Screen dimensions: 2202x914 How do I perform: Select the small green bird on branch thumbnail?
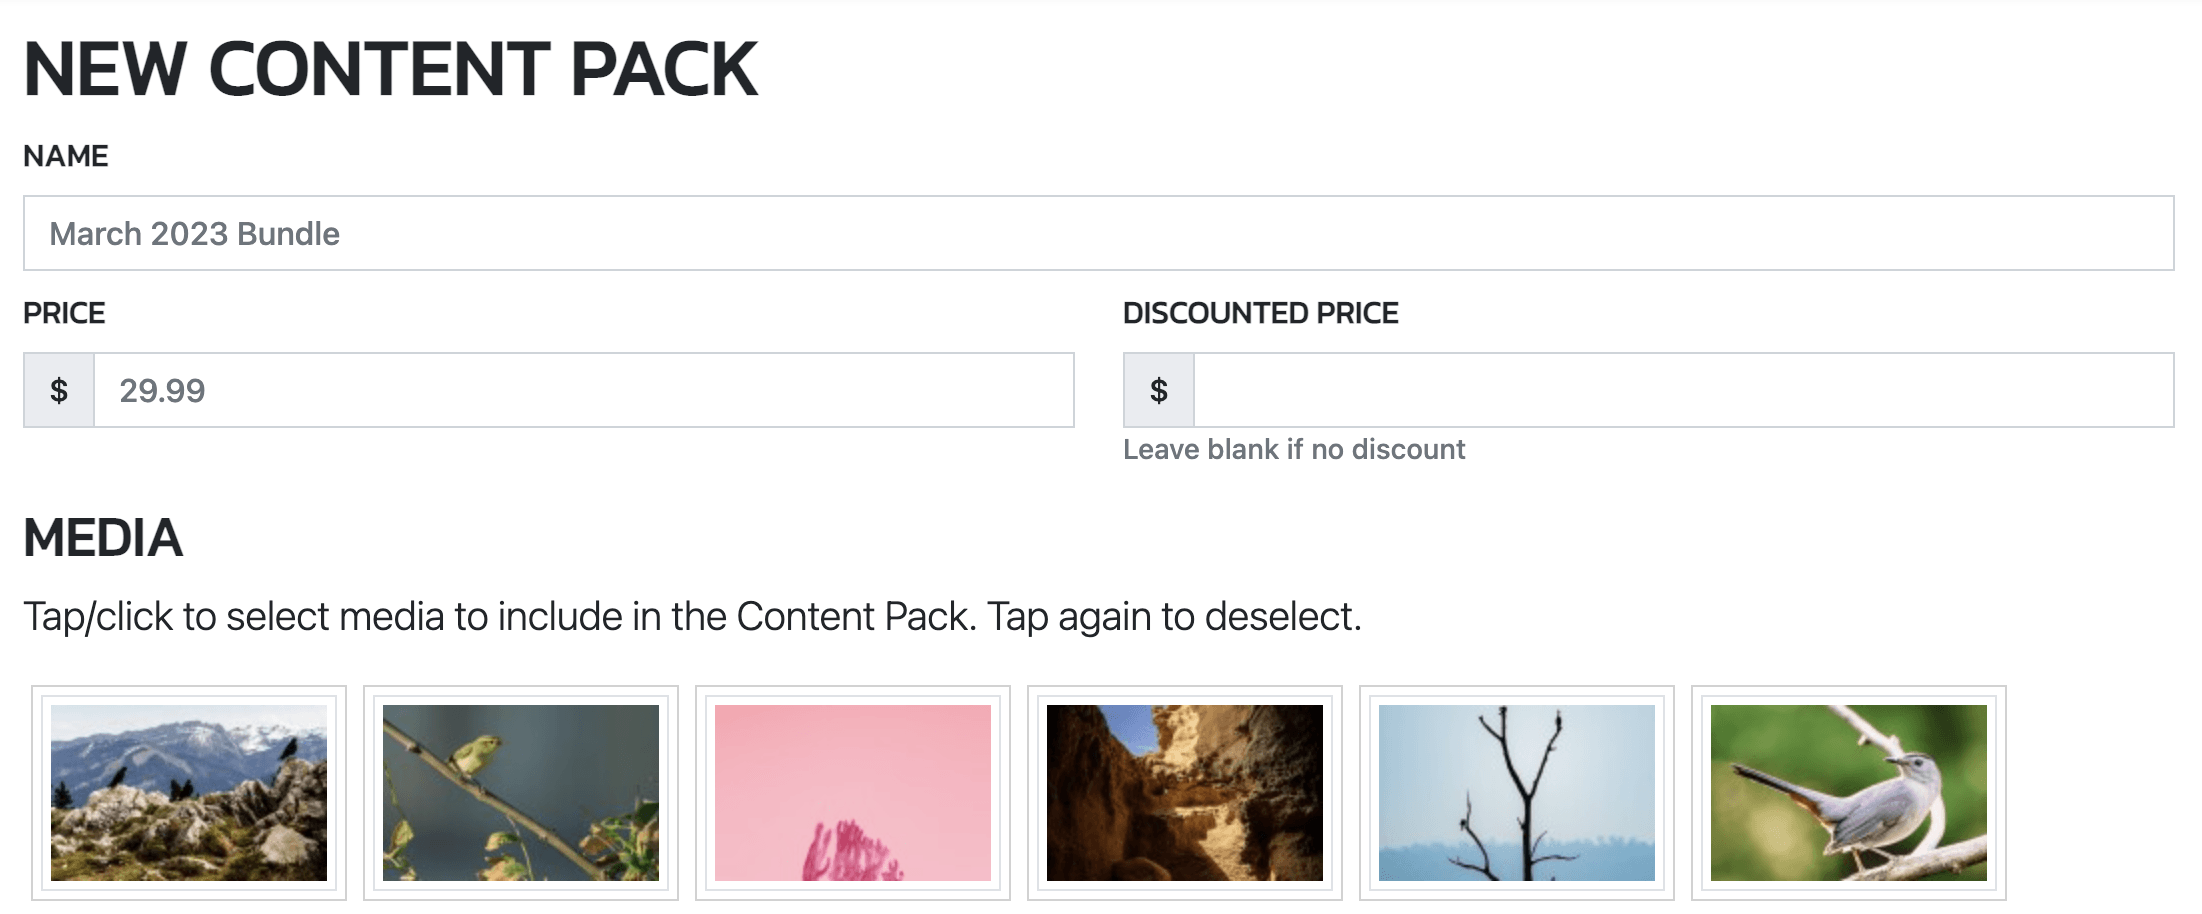(x=521, y=793)
